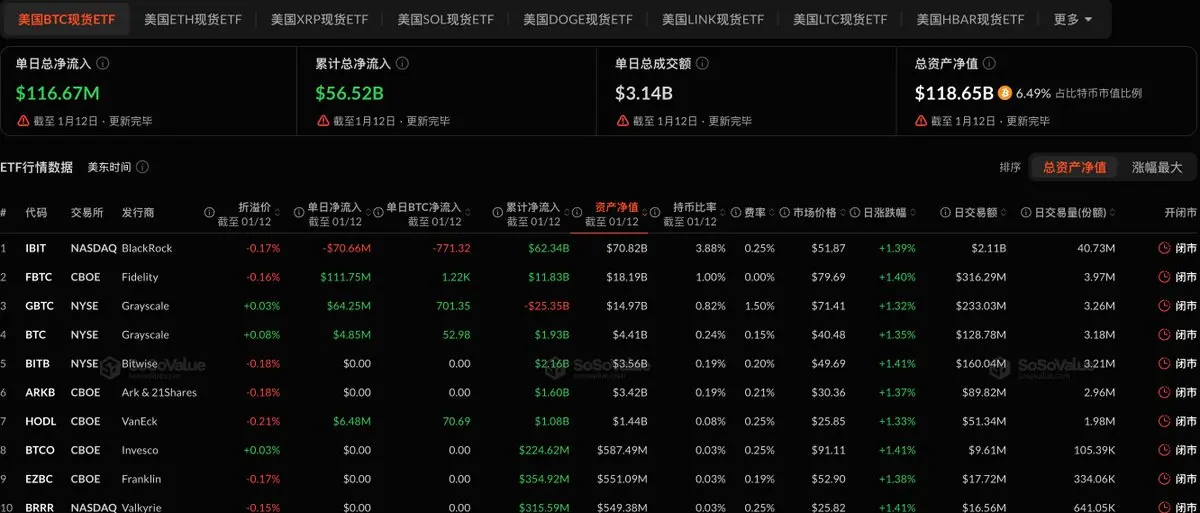Switch to 美国ETH现货ETF tab

tap(193, 19)
